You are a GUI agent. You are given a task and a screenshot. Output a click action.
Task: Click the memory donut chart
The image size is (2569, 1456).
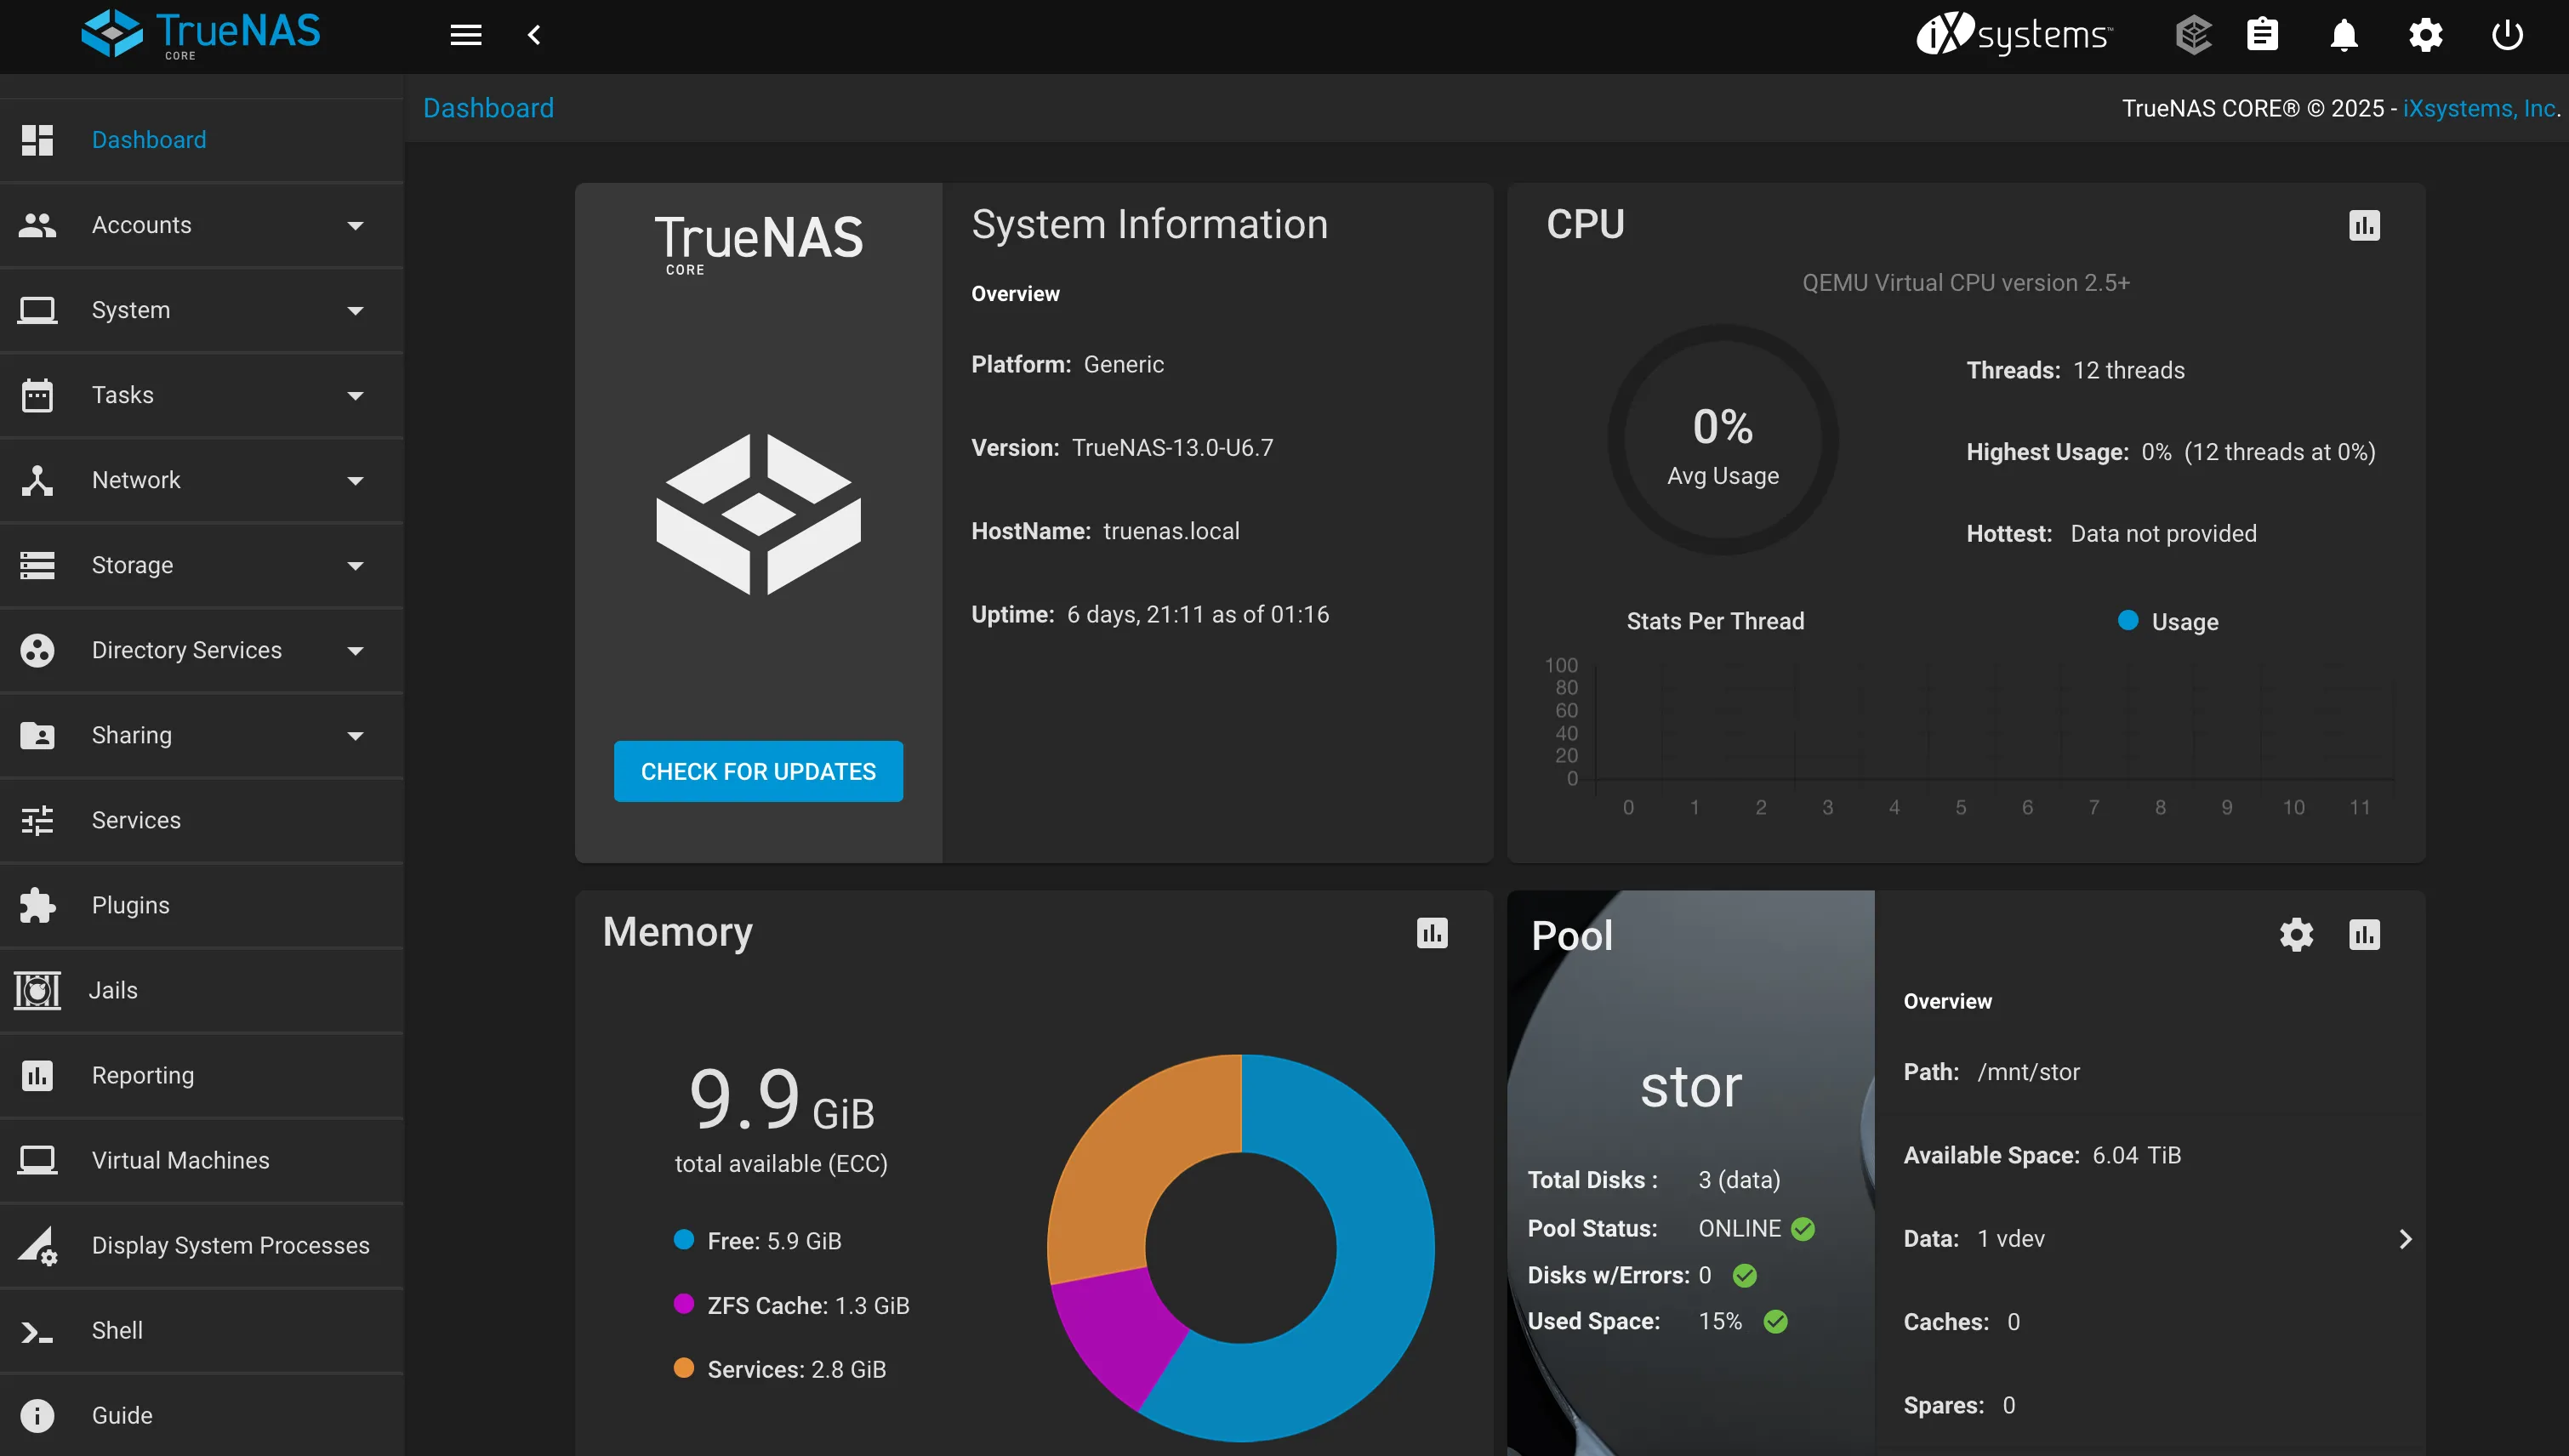[1240, 1248]
